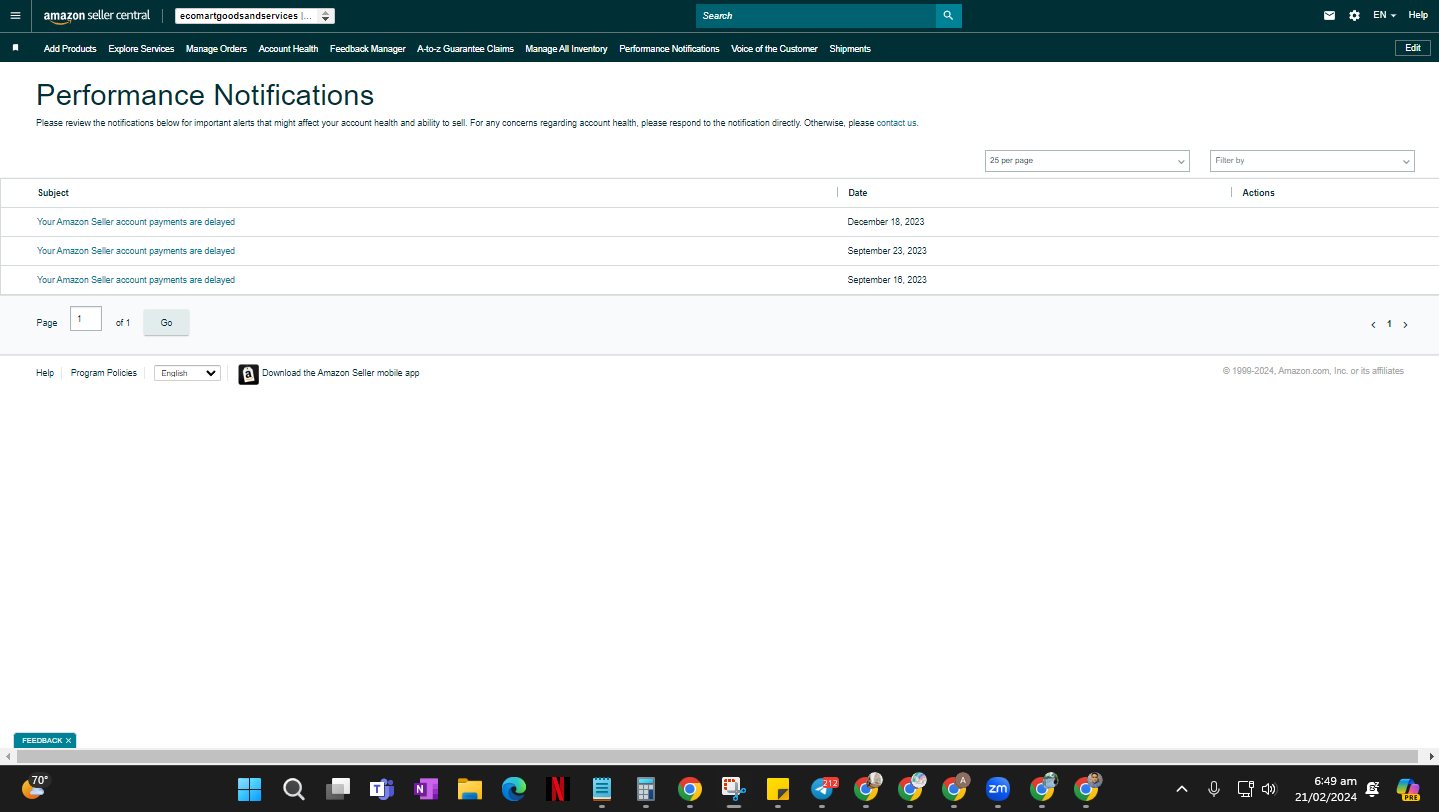Click the Amazon Seller mobile app icon
1439x812 pixels.
tap(248, 374)
